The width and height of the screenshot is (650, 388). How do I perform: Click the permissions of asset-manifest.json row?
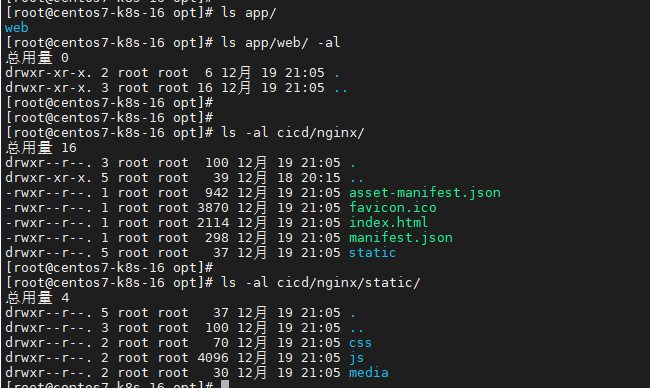(48, 193)
